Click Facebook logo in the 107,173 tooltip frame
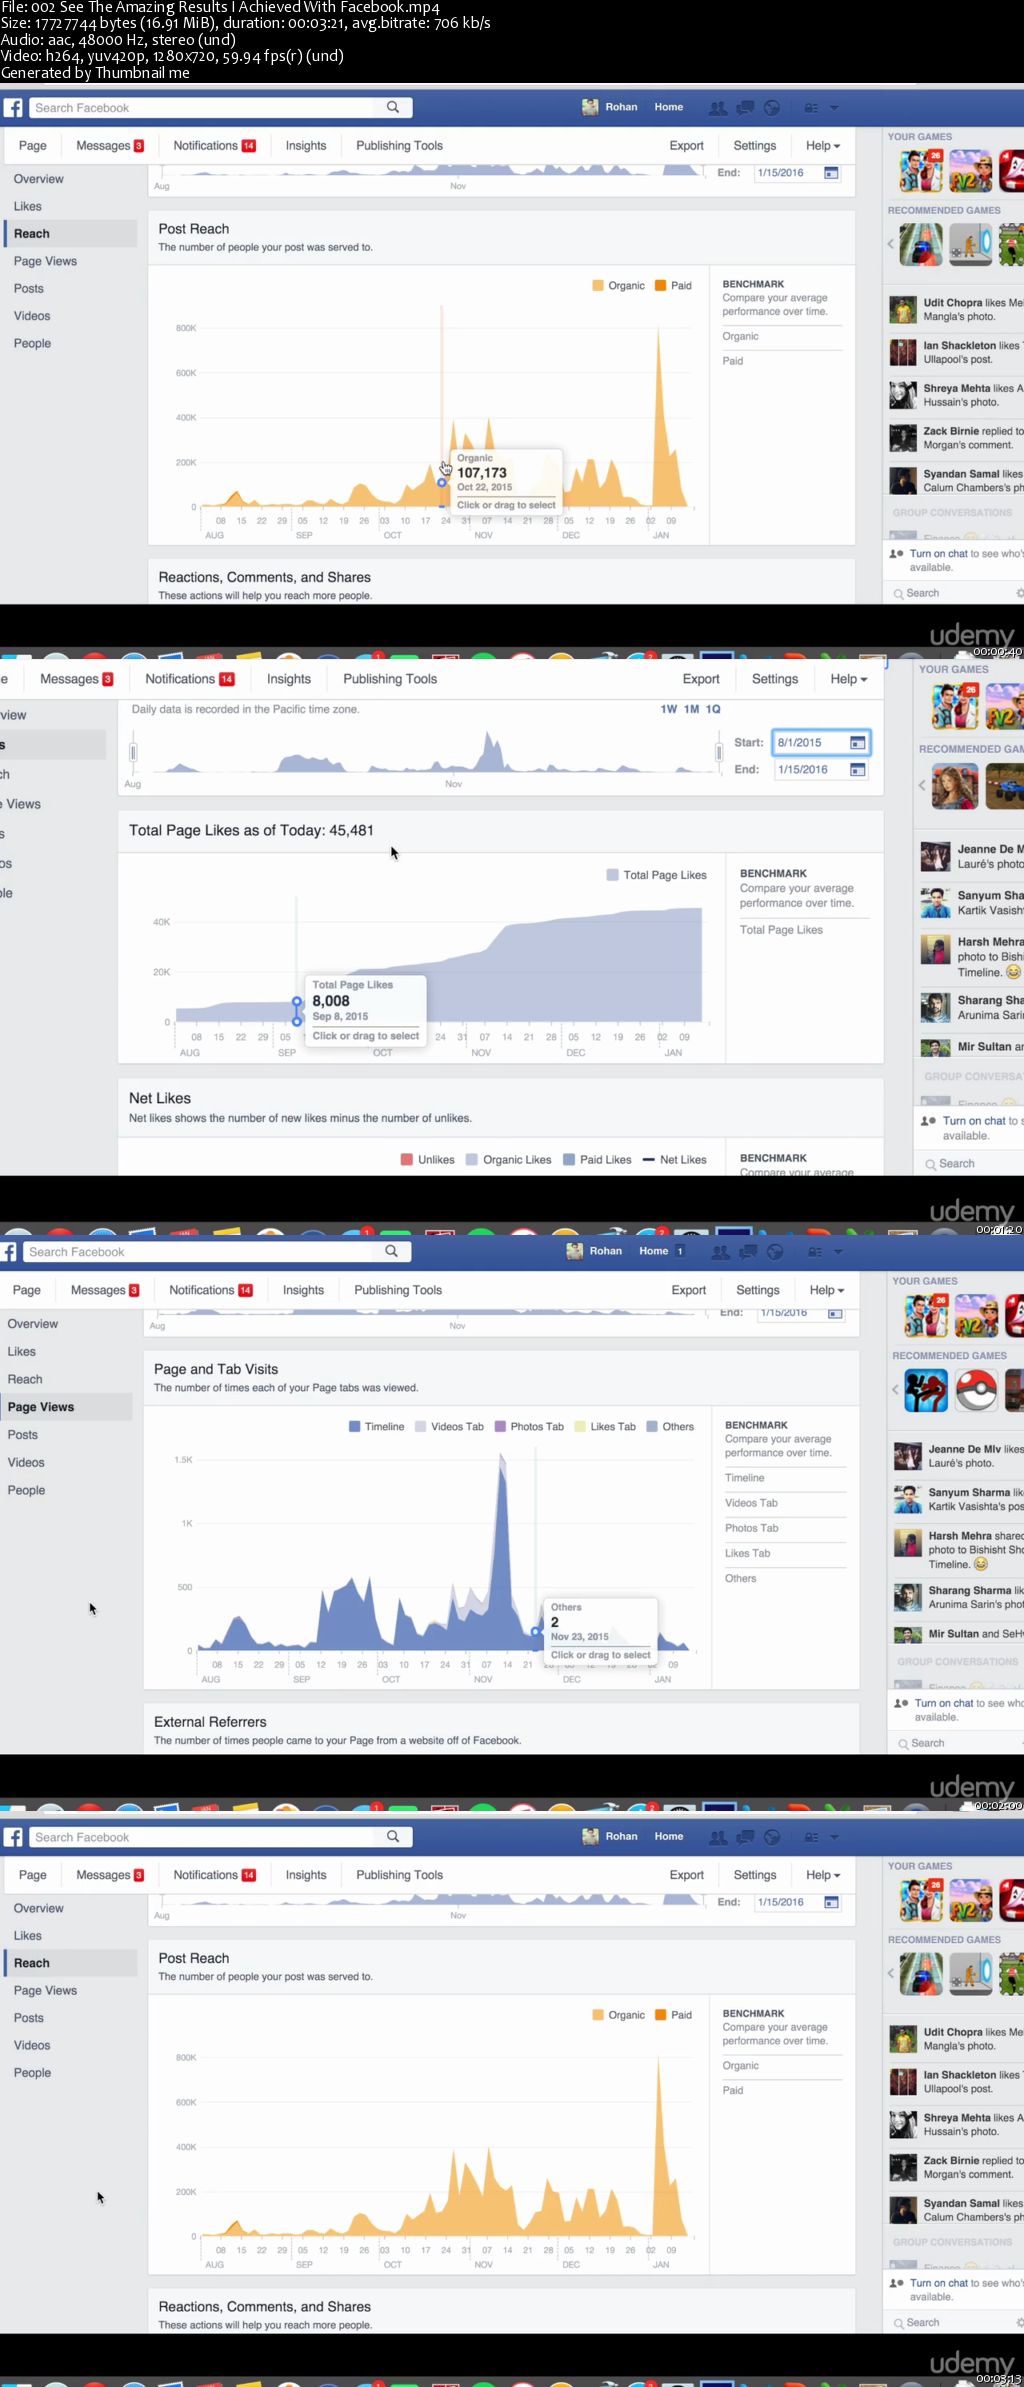Viewport: 1024px width, 2387px height. pyautogui.click(x=13, y=108)
